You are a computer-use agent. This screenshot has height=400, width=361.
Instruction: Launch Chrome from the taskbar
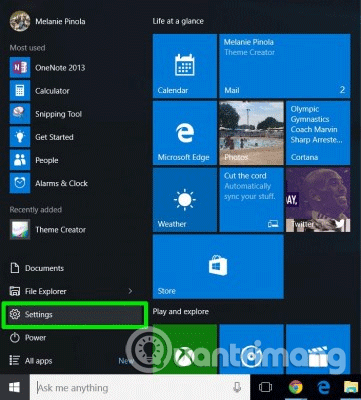296,387
